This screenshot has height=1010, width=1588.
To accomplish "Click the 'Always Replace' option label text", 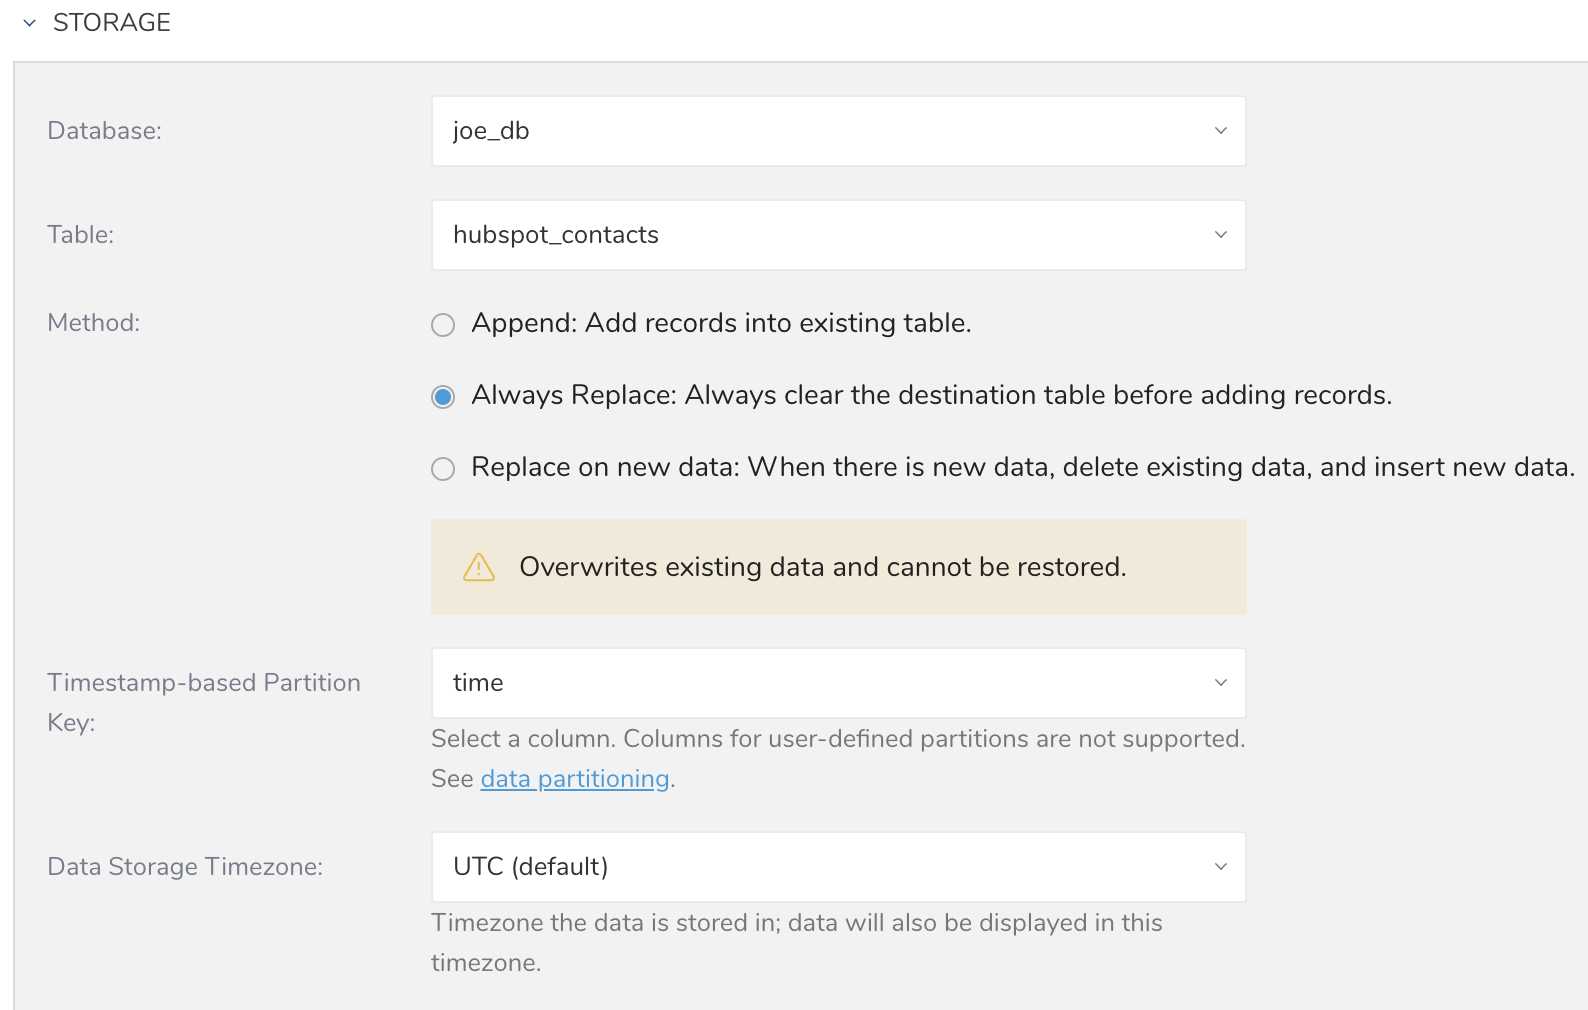I will point(930,395).
